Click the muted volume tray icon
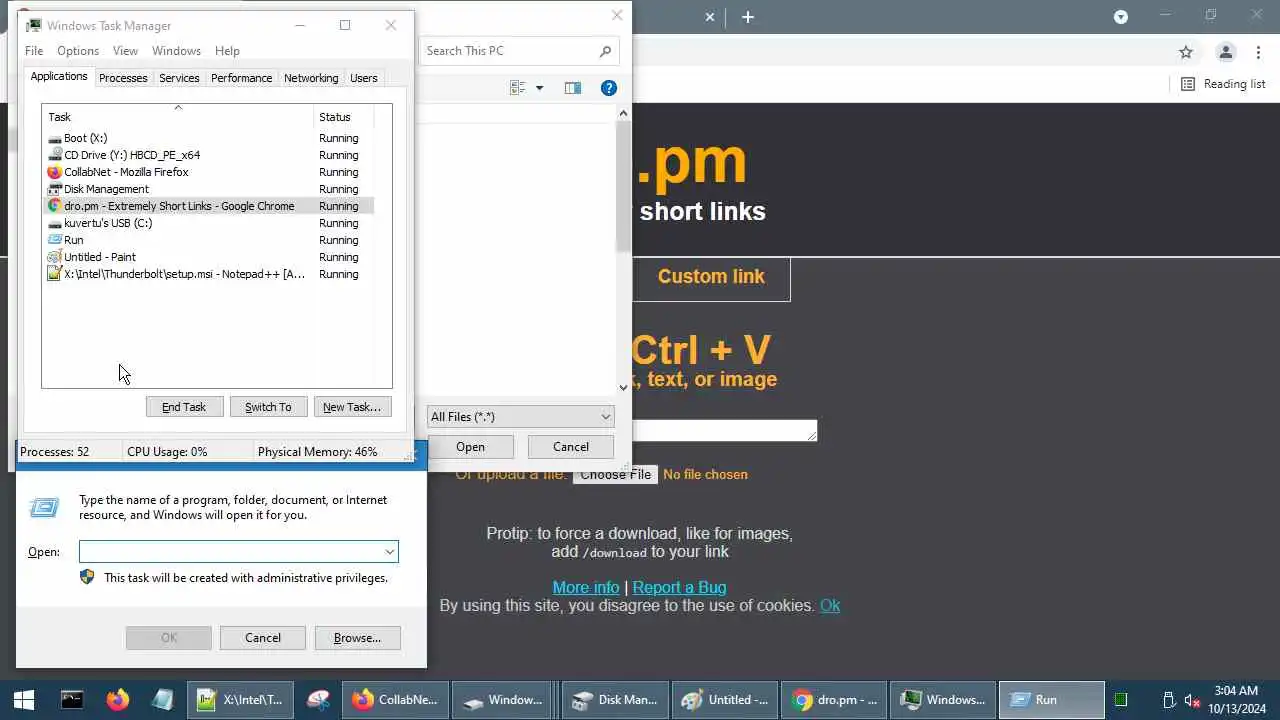 (x=1192, y=700)
